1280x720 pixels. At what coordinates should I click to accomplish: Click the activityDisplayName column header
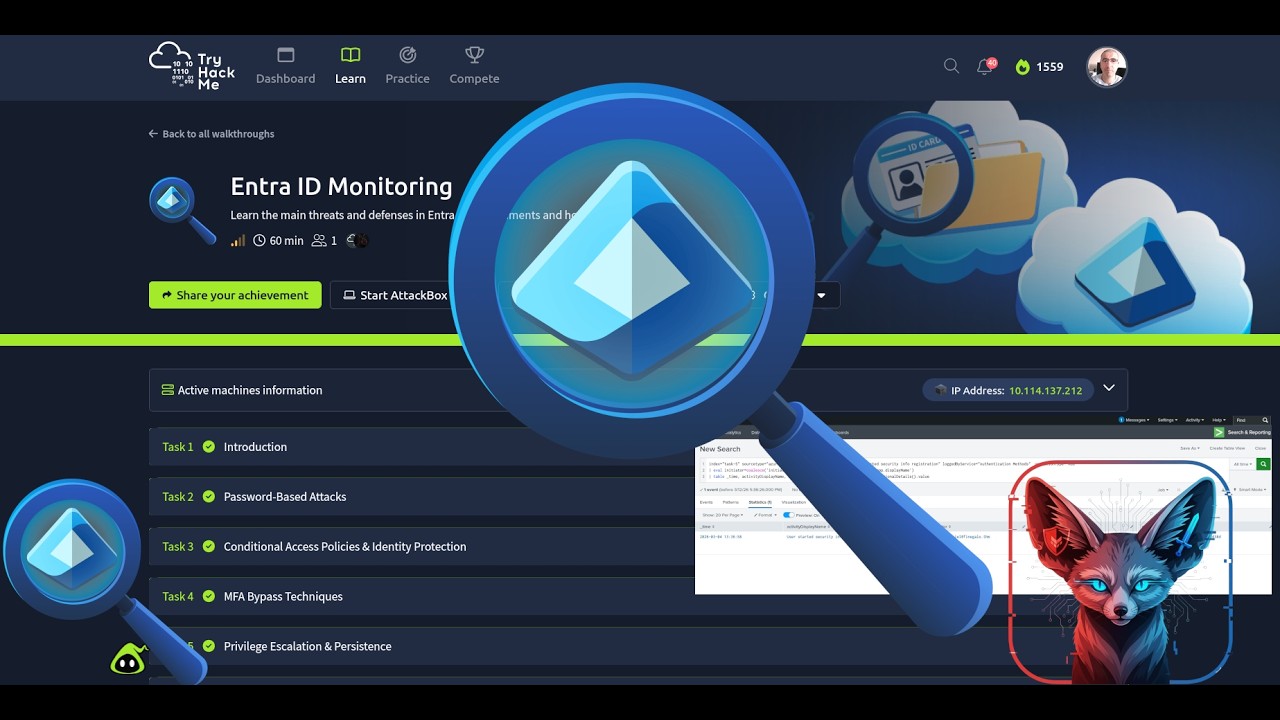[807, 526]
